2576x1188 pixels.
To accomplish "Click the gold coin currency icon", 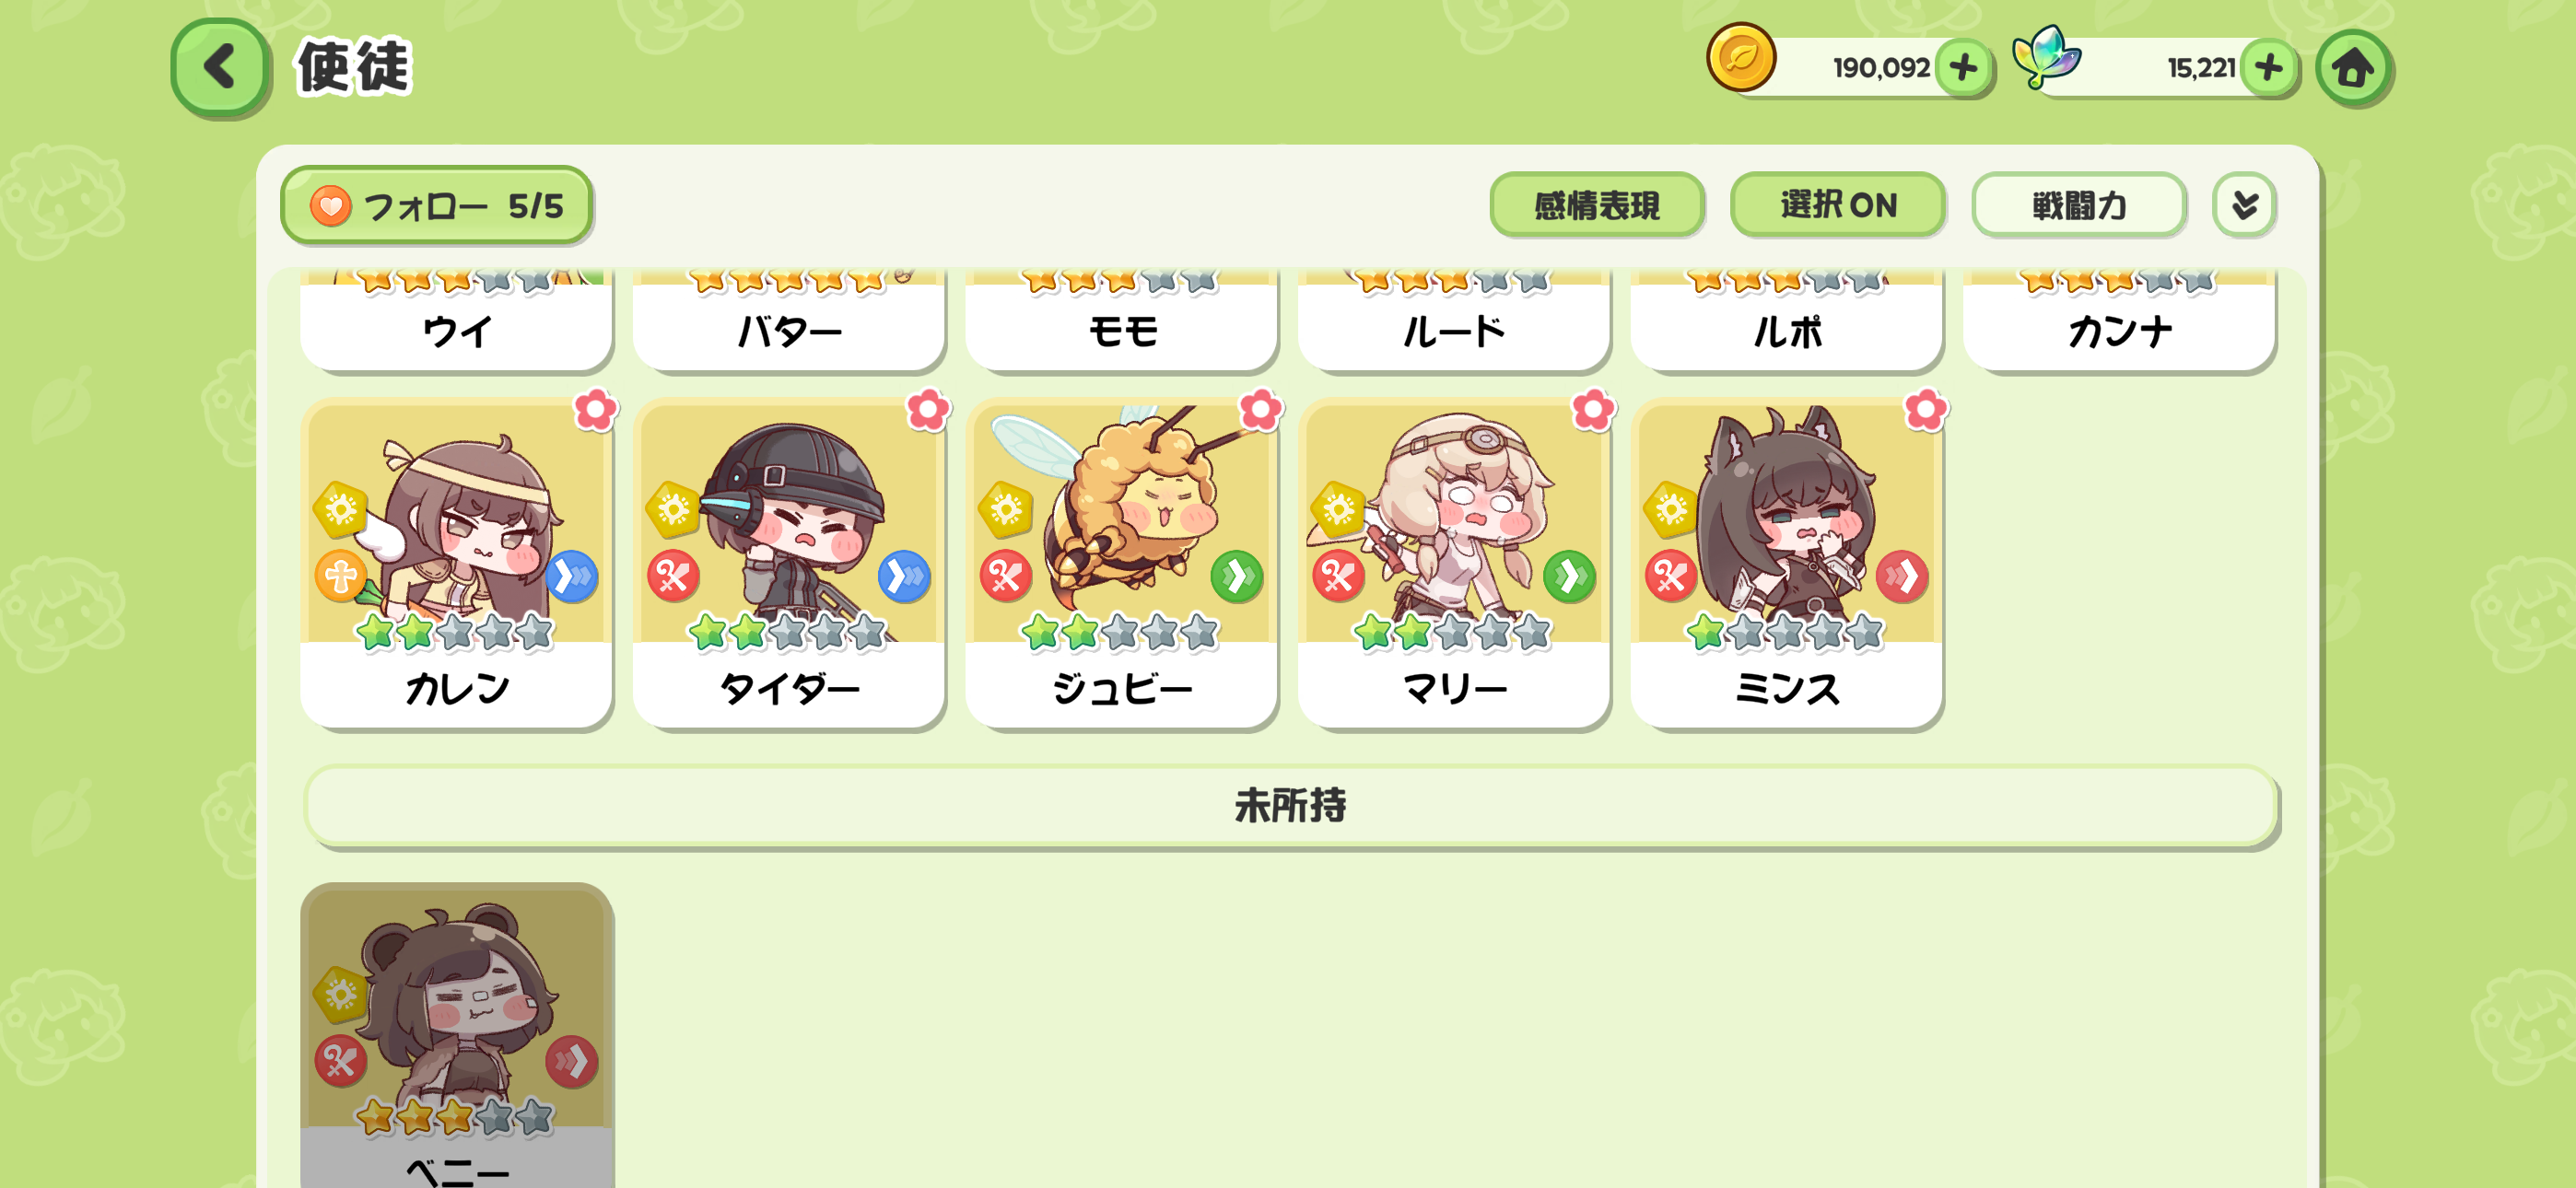I will click(1740, 58).
